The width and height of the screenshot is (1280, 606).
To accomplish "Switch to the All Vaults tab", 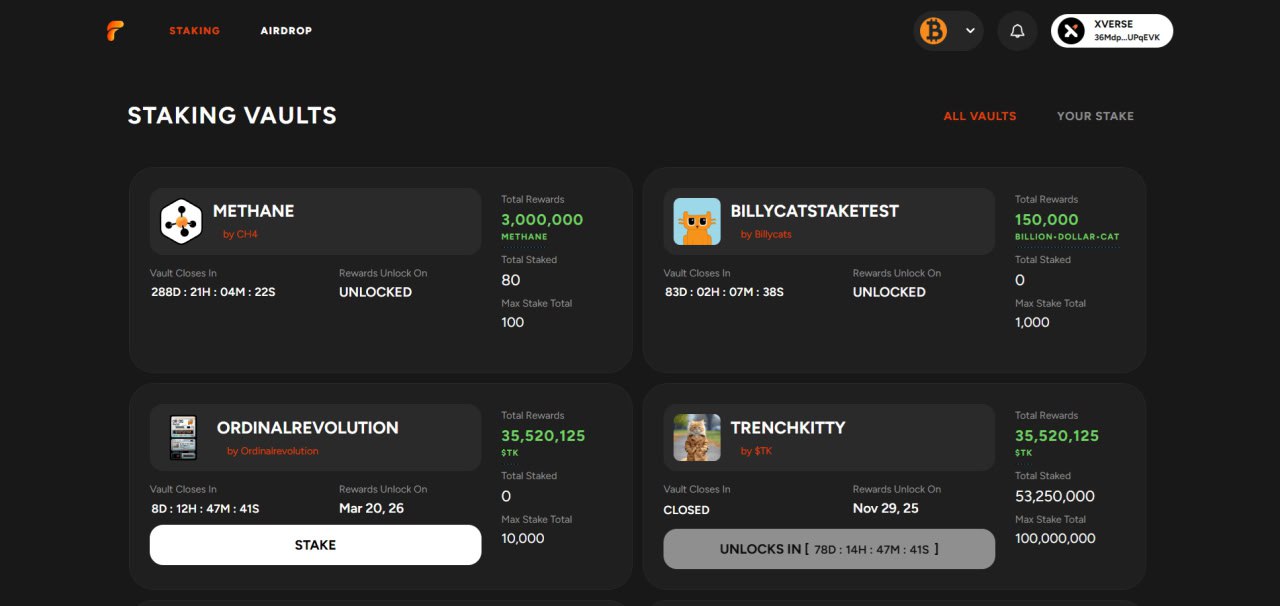I will 980,116.
